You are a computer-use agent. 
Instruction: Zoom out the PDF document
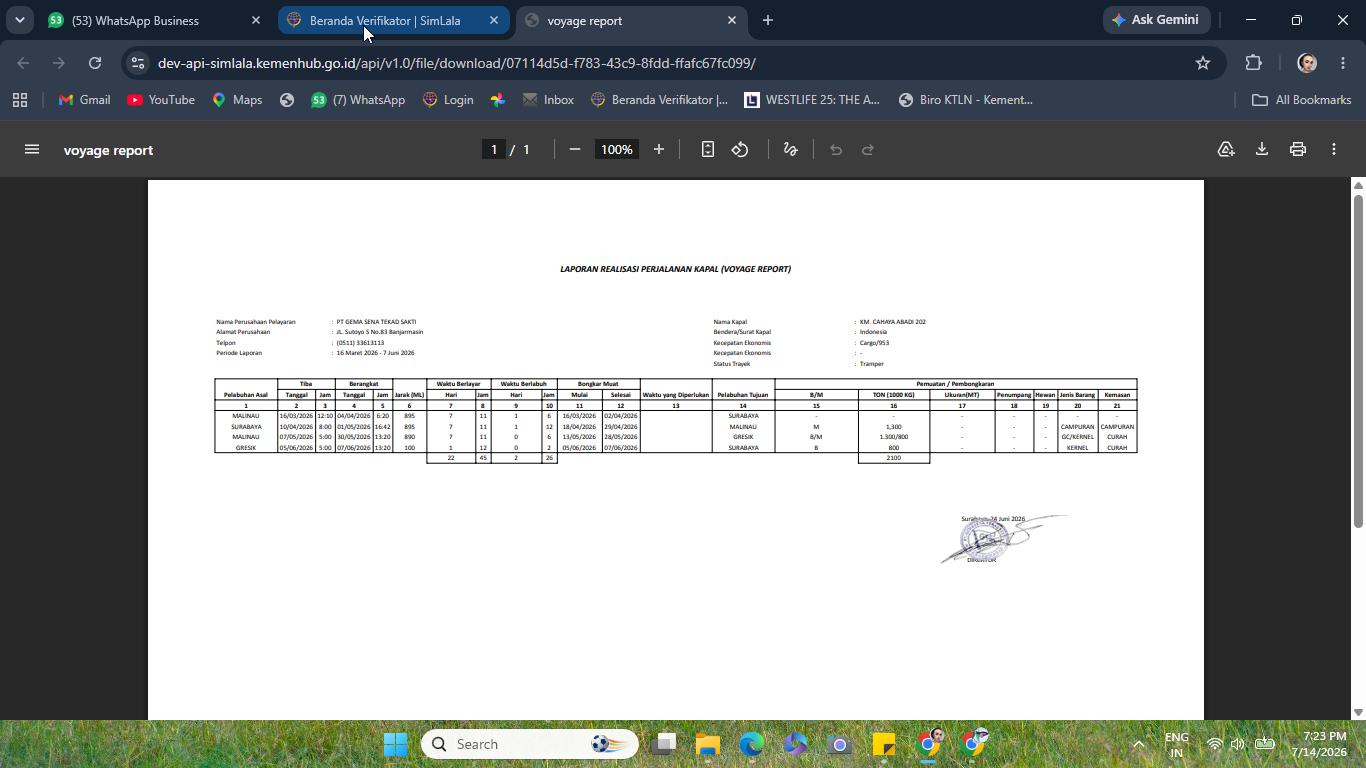point(575,150)
